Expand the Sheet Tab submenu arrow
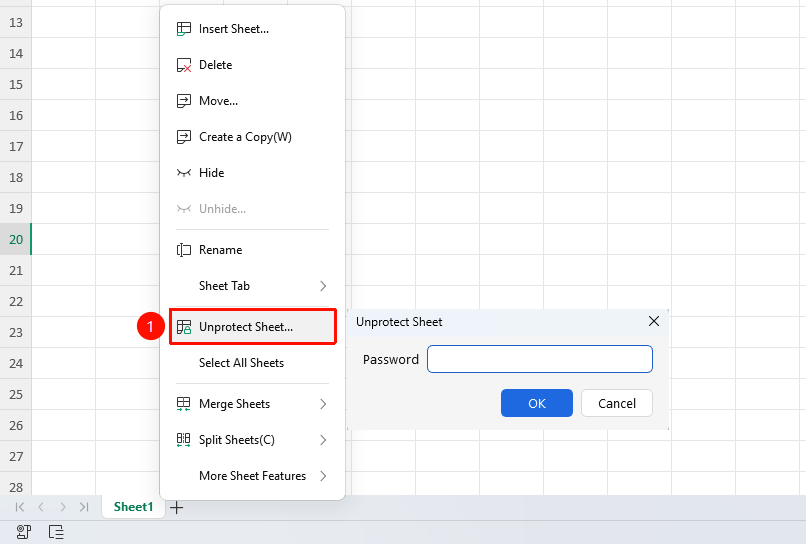 click(x=323, y=286)
